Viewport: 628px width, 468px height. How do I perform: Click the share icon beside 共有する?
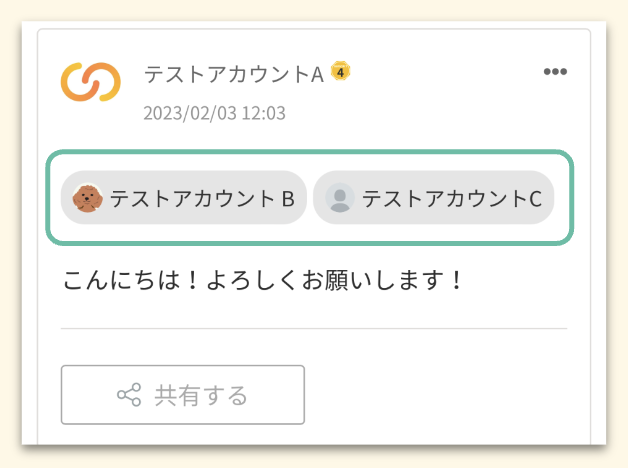pos(129,395)
